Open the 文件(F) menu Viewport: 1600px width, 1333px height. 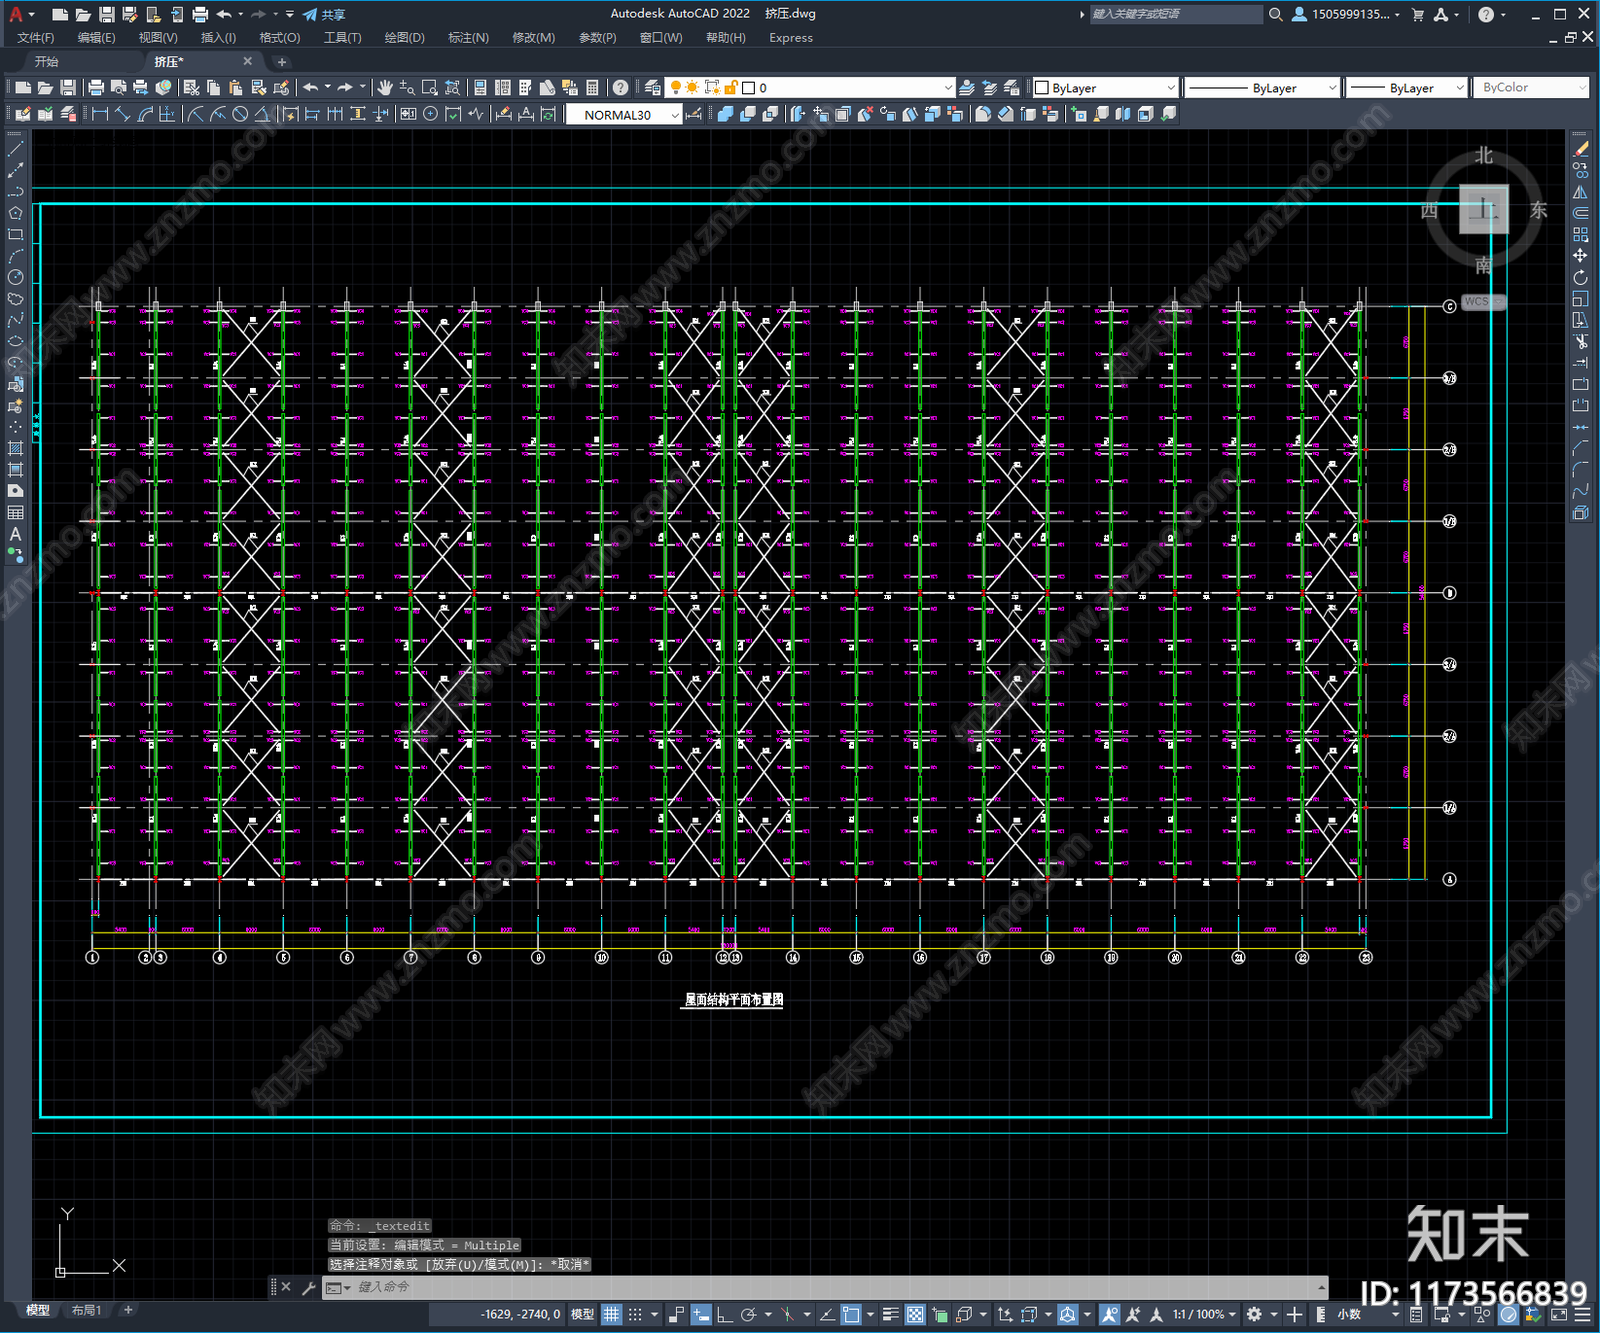click(x=36, y=38)
